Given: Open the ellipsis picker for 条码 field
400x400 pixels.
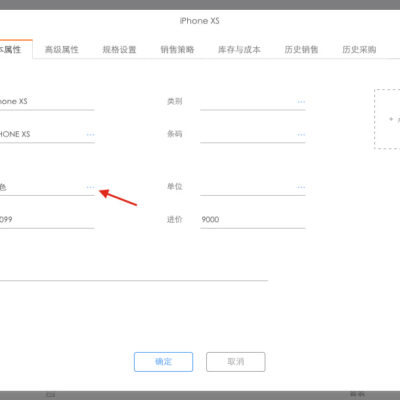Looking at the screenshot, I should pos(301,135).
